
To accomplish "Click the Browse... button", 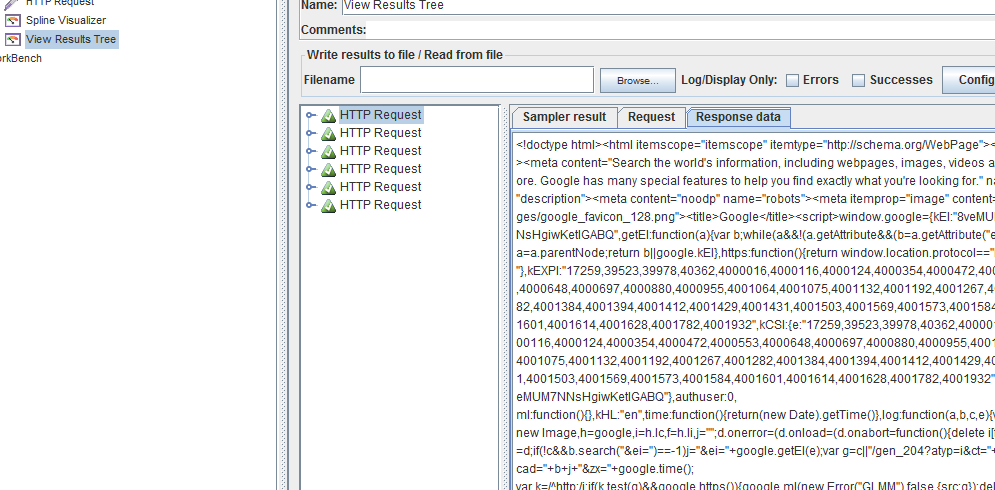I will click(x=638, y=81).
